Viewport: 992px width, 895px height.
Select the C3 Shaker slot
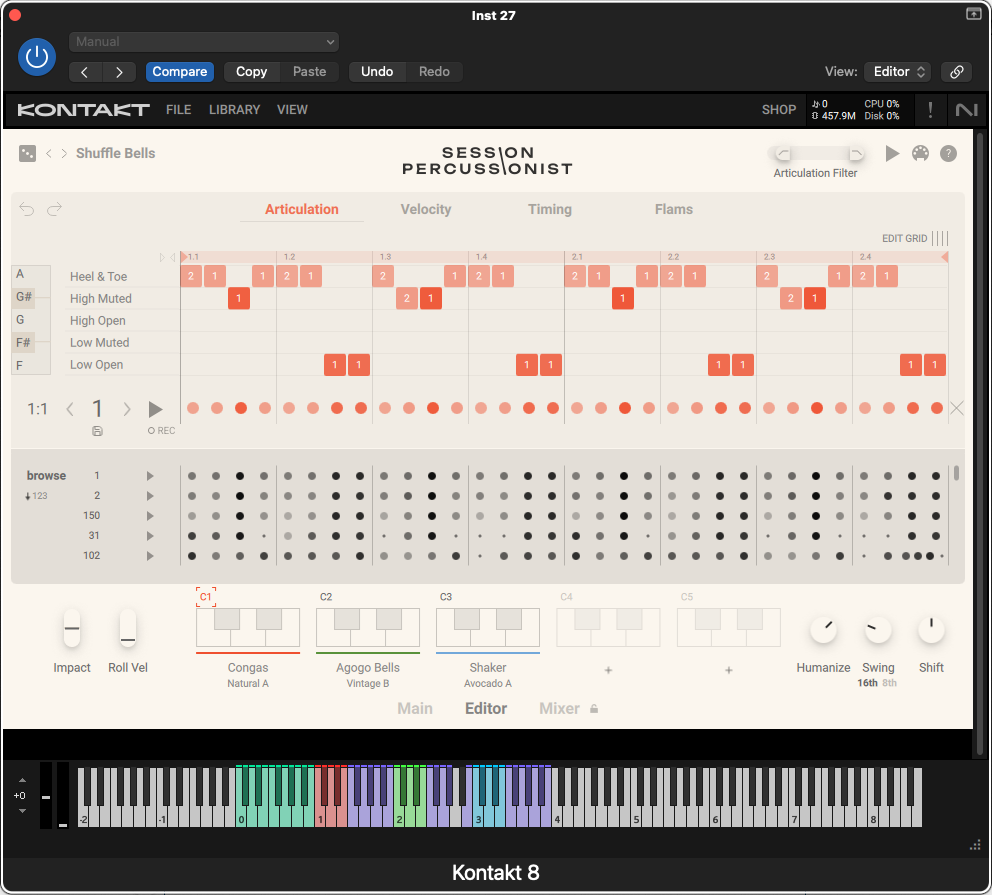click(488, 628)
